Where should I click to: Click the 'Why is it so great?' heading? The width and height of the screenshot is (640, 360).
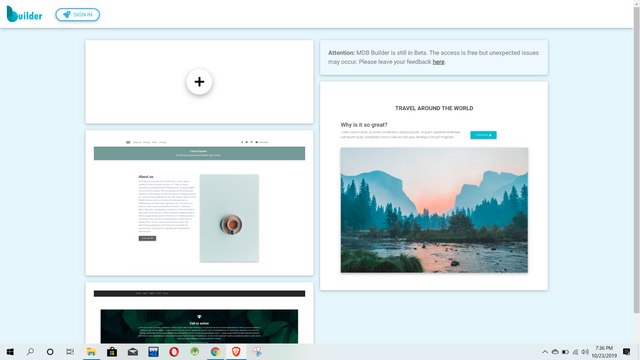[x=364, y=125]
